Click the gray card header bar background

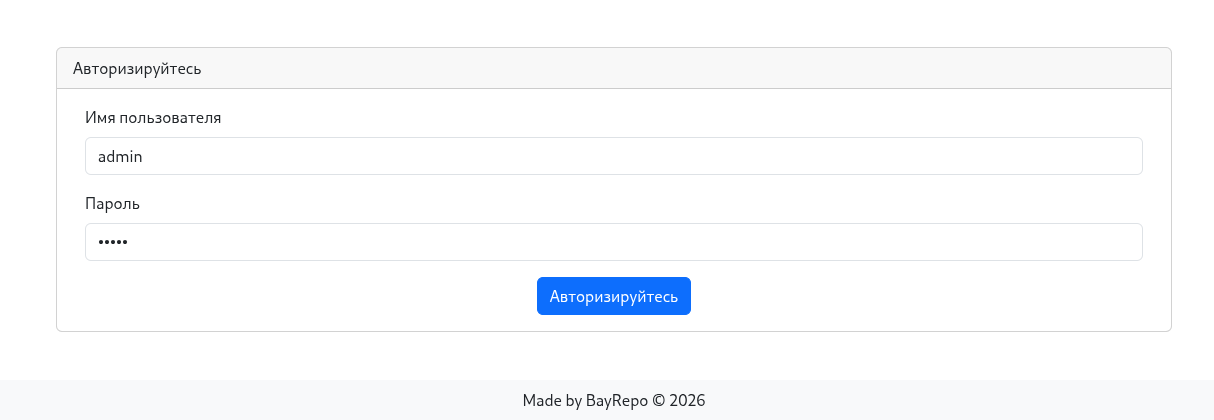click(700, 69)
